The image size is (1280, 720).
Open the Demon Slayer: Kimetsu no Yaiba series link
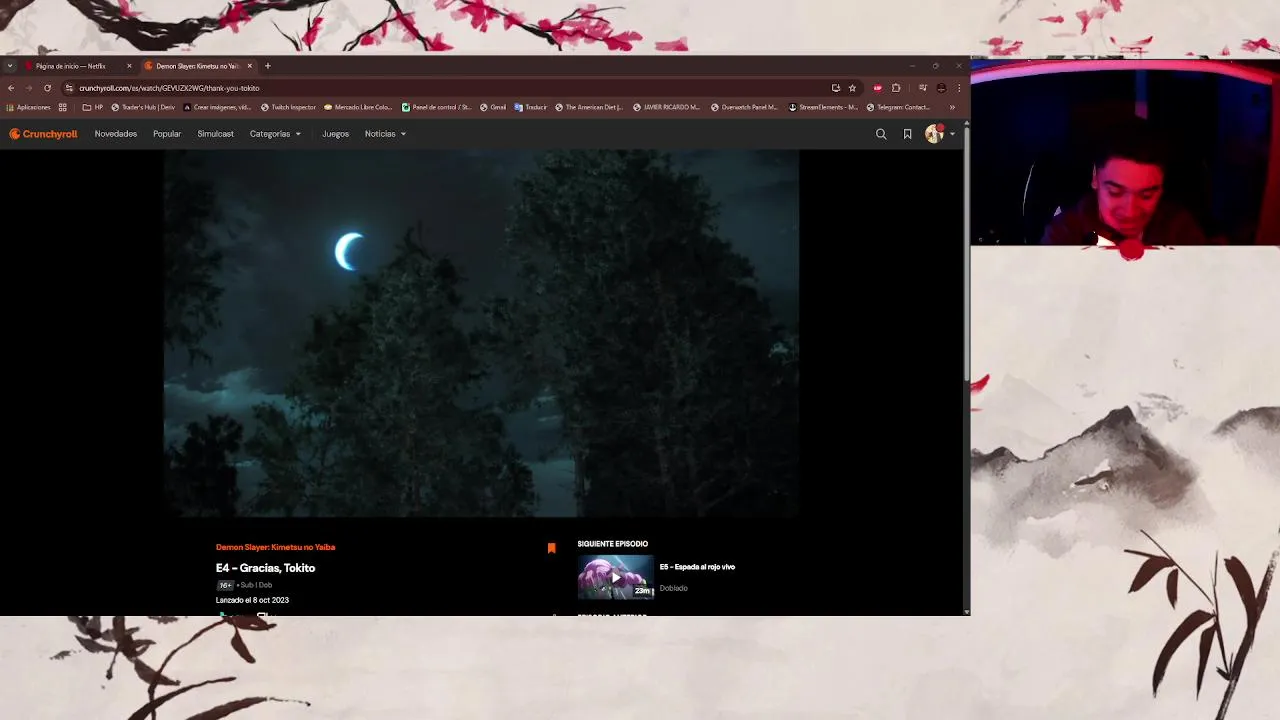coord(275,547)
